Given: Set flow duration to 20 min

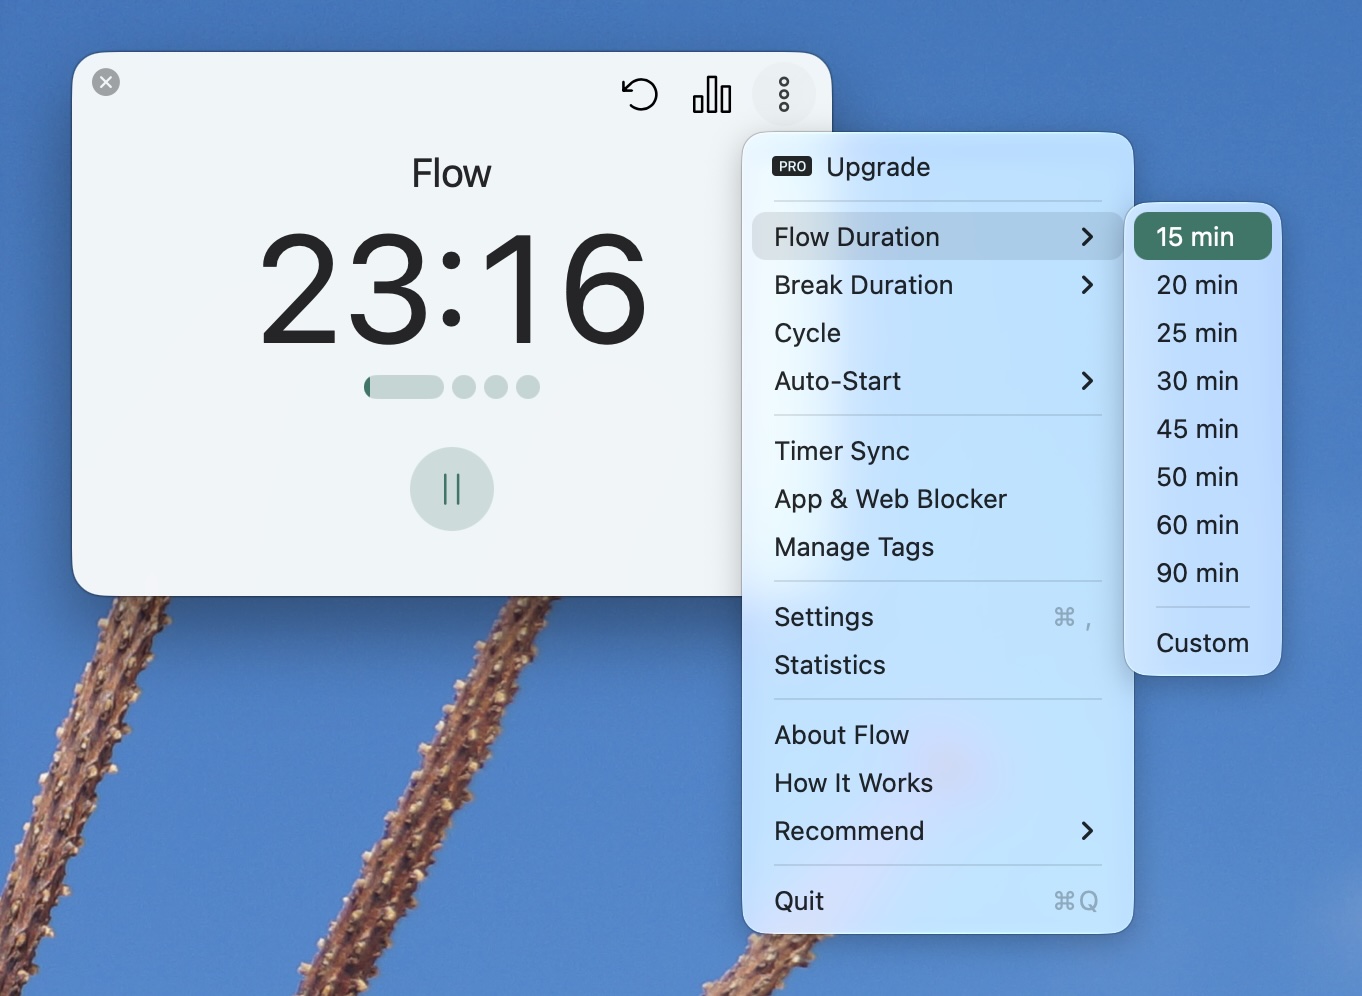Looking at the screenshot, I should (x=1203, y=285).
